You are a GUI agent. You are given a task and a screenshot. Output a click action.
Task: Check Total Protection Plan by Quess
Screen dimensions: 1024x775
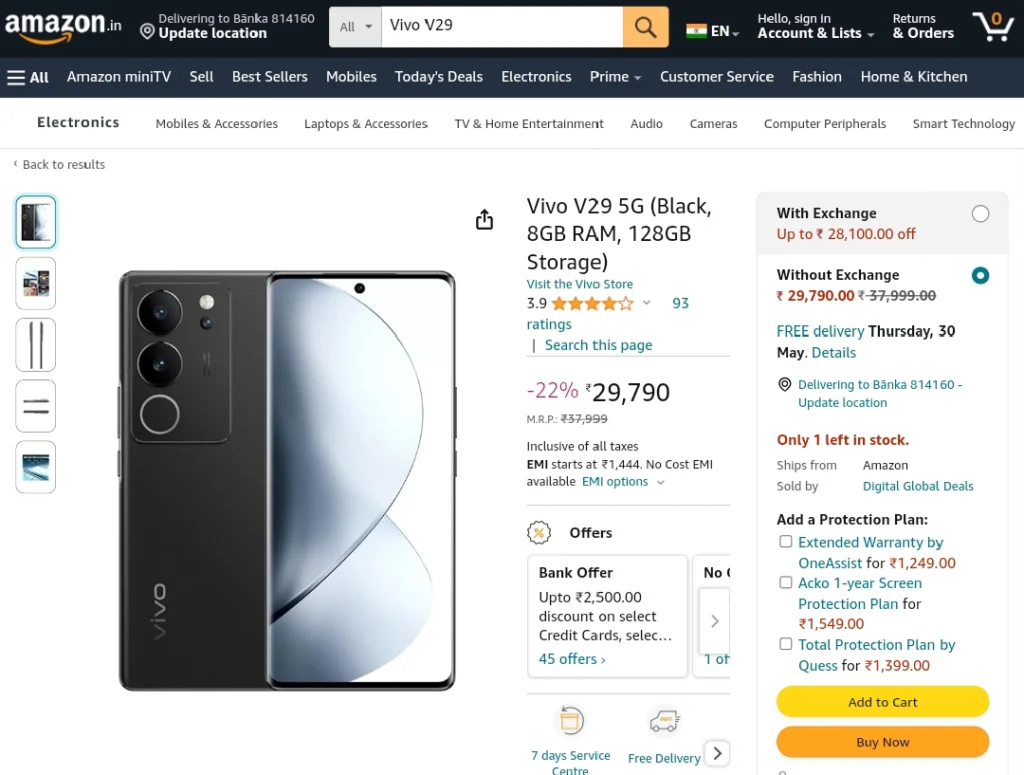click(x=786, y=644)
